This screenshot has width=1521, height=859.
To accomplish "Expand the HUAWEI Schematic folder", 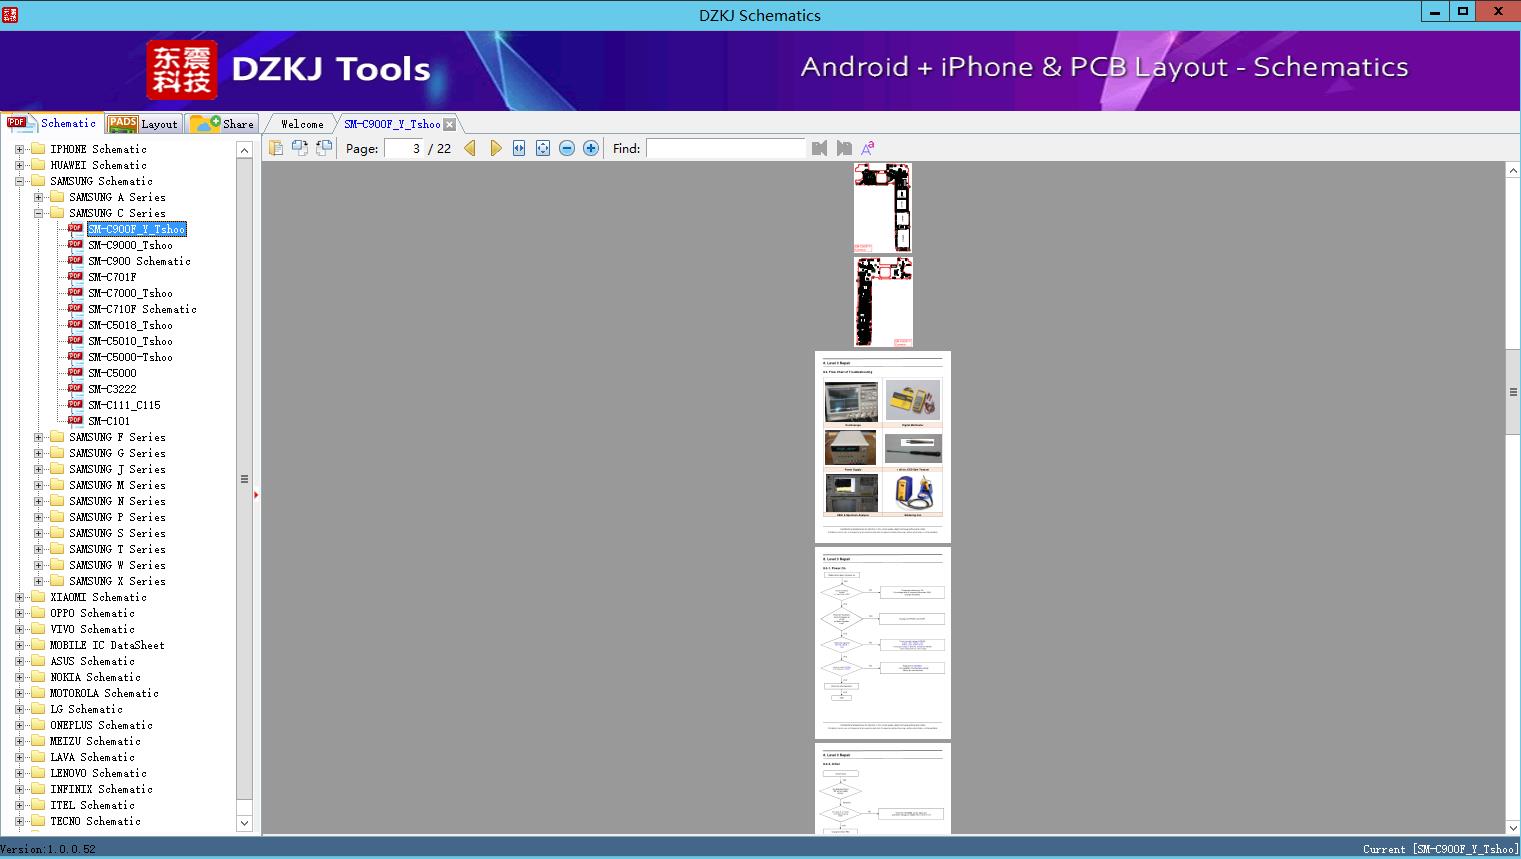I will (x=19, y=165).
